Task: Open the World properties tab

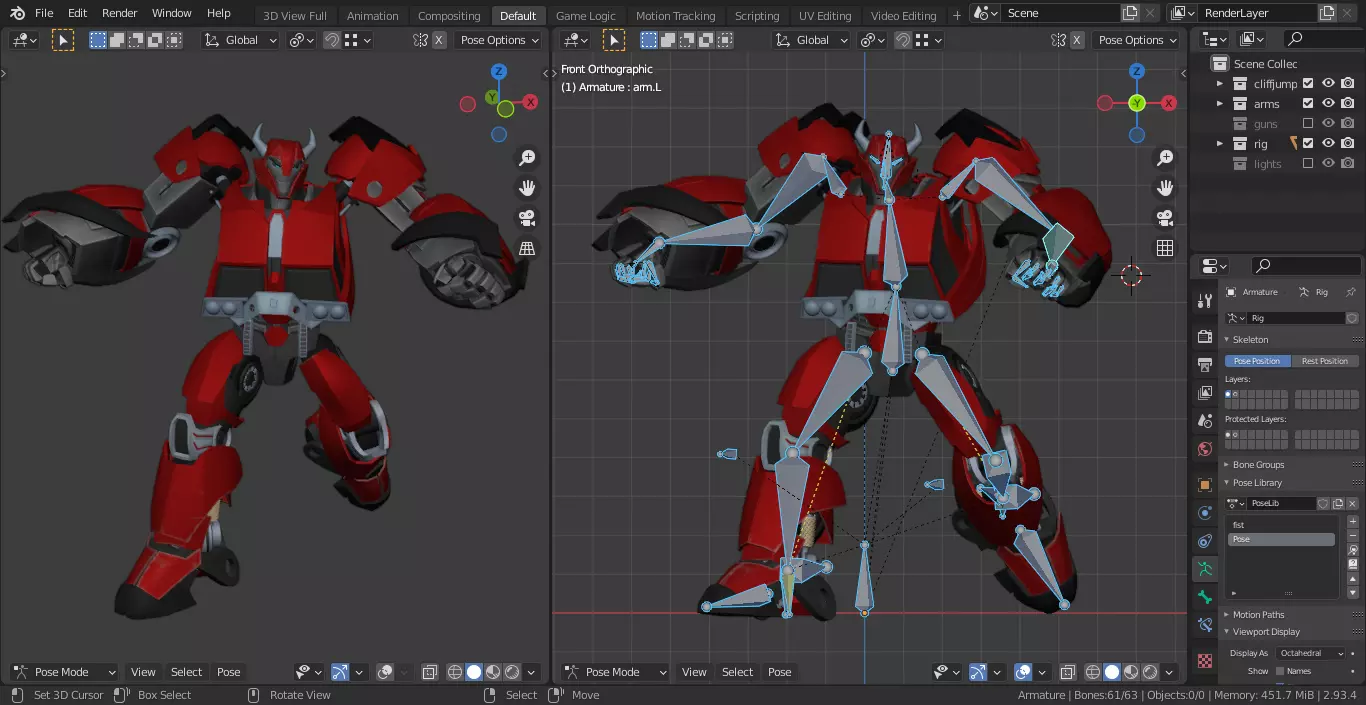Action: click(x=1205, y=449)
